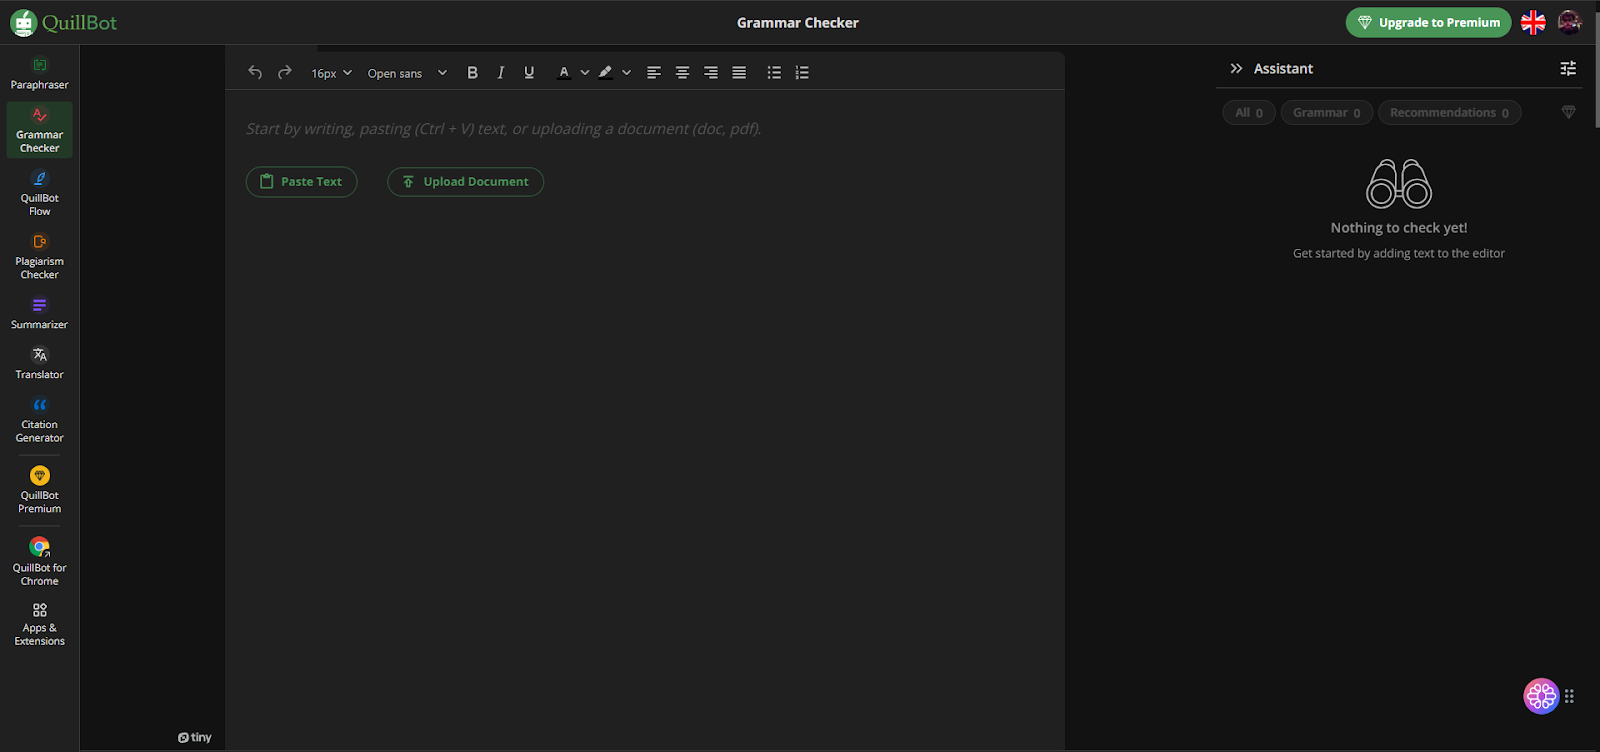Click the Upload Document button
Viewport: 1600px width, 752px height.
coord(466,182)
